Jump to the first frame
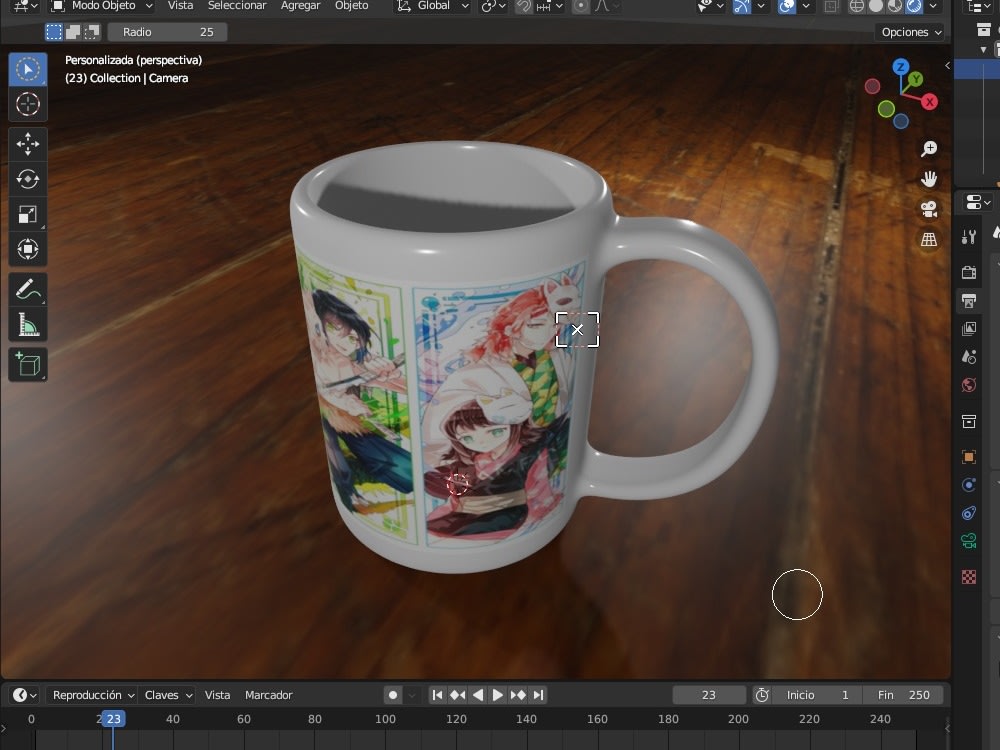Image resolution: width=1000 pixels, height=750 pixels. click(x=436, y=694)
